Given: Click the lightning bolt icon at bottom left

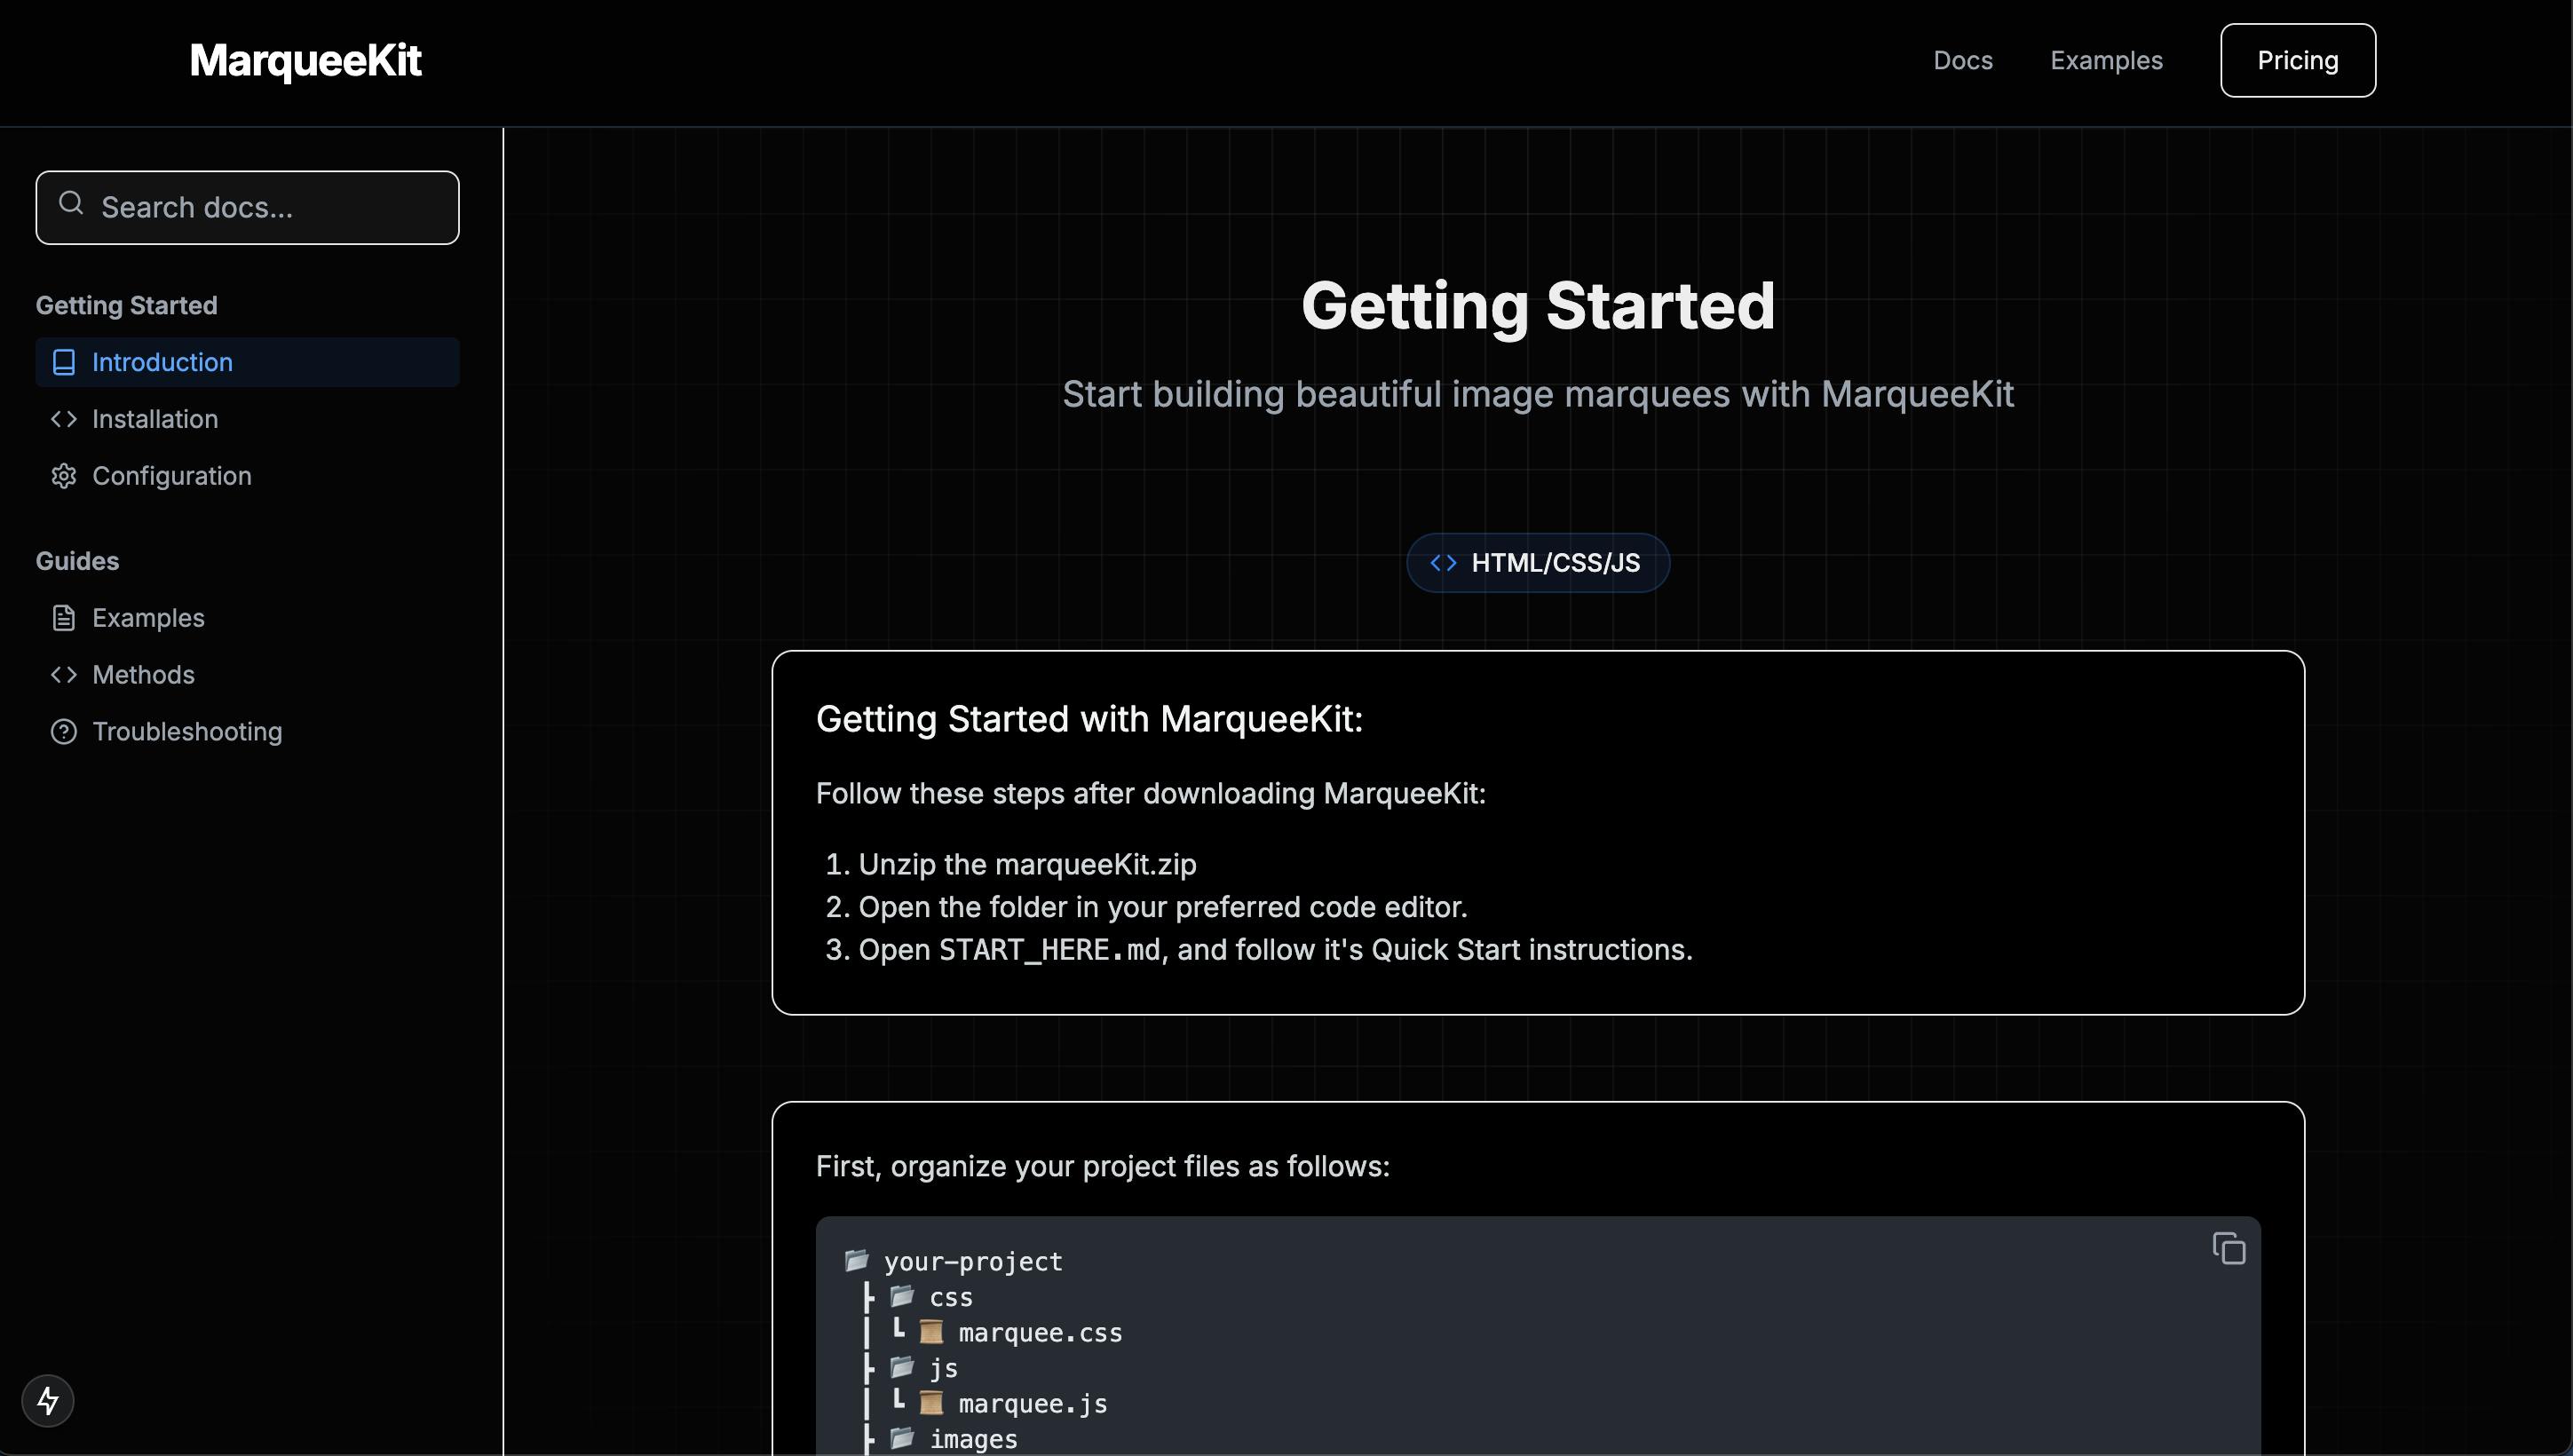Looking at the screenshot, I should tap(48, 1401).
